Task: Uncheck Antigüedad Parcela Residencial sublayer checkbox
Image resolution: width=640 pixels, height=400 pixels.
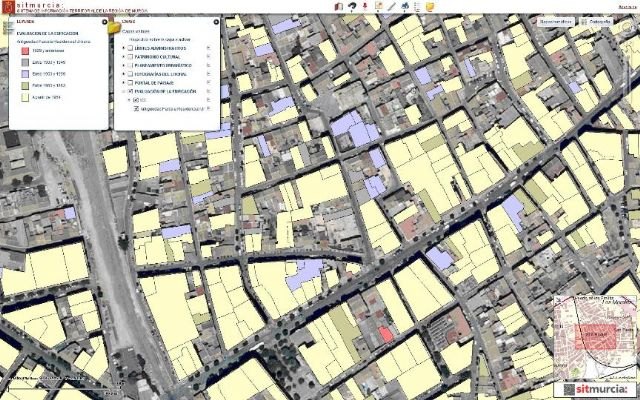Action: pyautogui.click(x=137, y=109)
